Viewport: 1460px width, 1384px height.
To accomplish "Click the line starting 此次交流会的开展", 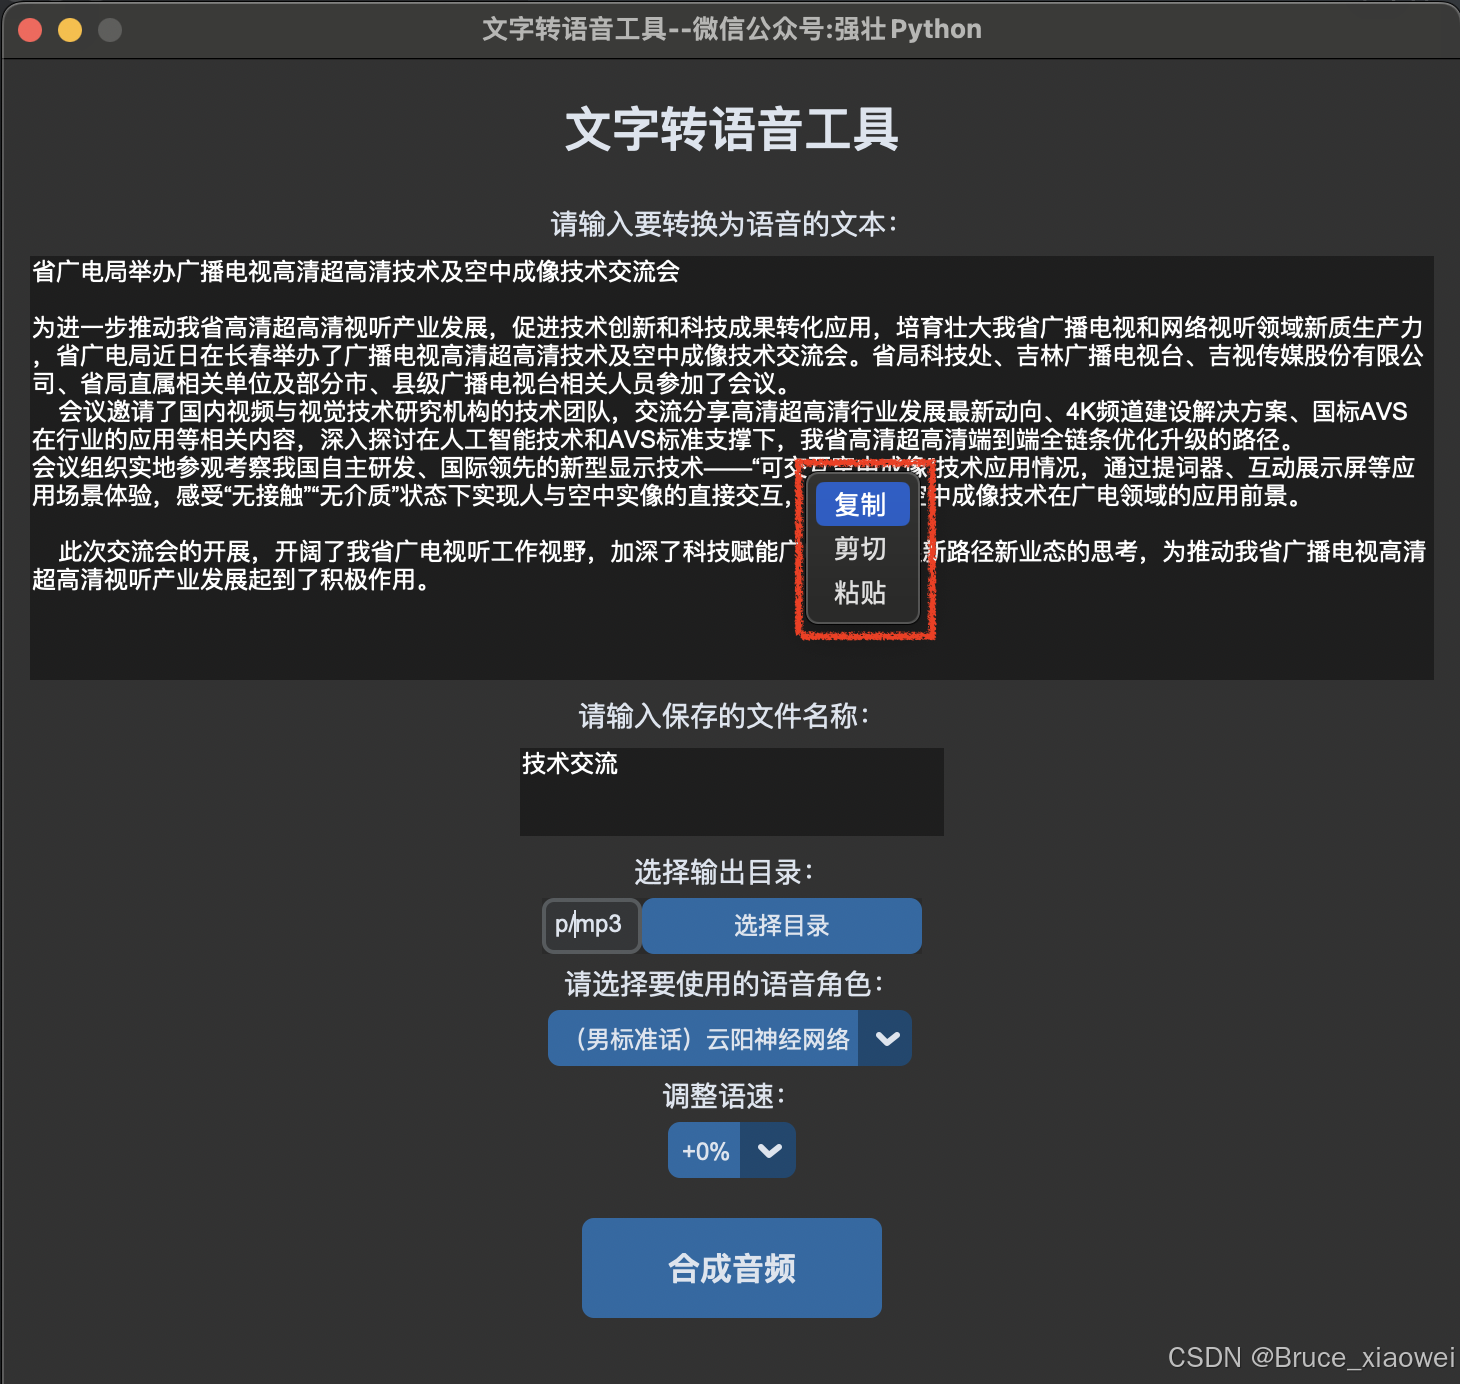I will [x=742, y=552].
